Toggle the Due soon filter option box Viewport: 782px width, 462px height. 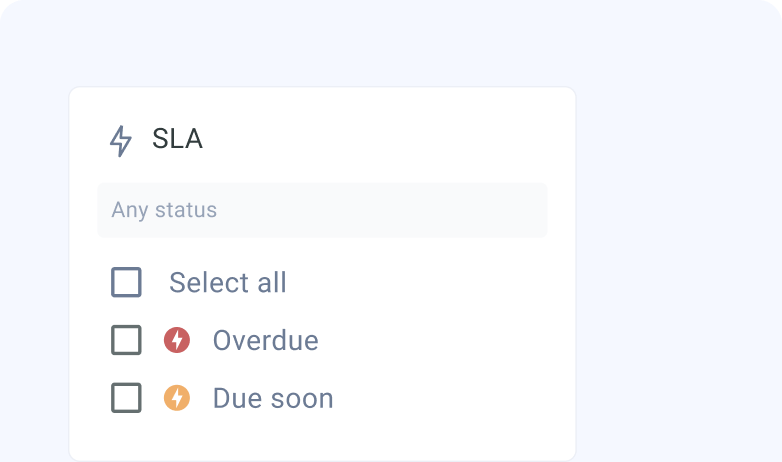coord(126,398)
